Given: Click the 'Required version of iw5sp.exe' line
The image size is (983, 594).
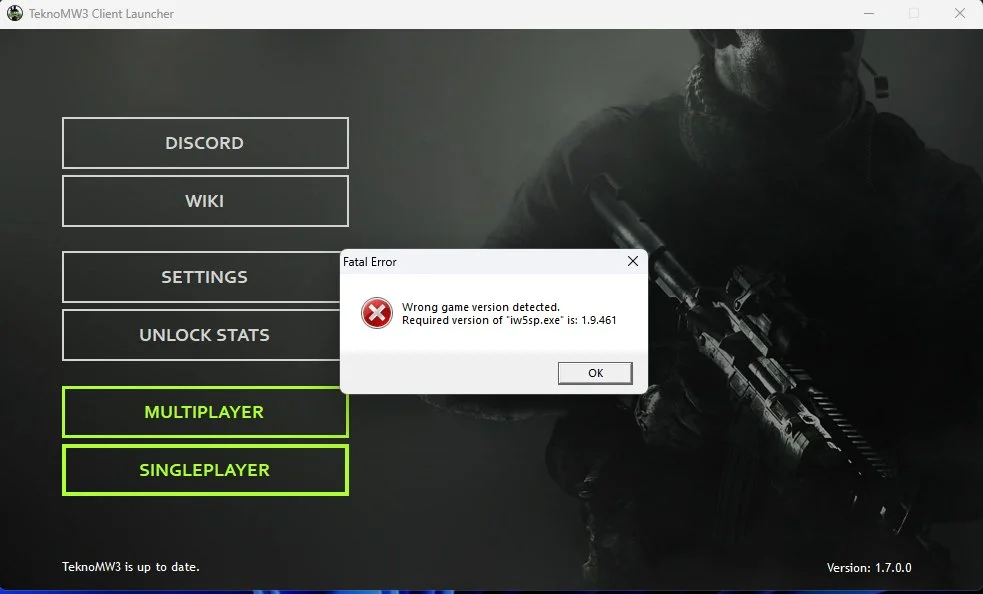Looking at the screenshot, I should point(509,320).
